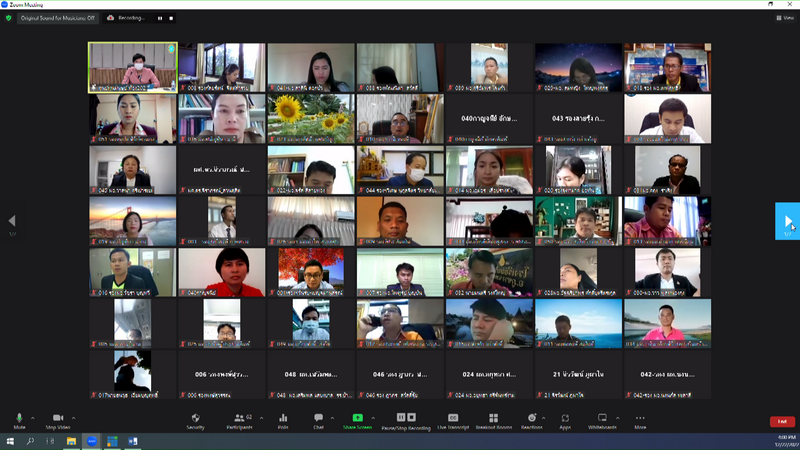The width and height of the screenshot is (800, 450).
Task: Pause recording from the bottom toolbar
Action: click(401, 417)
